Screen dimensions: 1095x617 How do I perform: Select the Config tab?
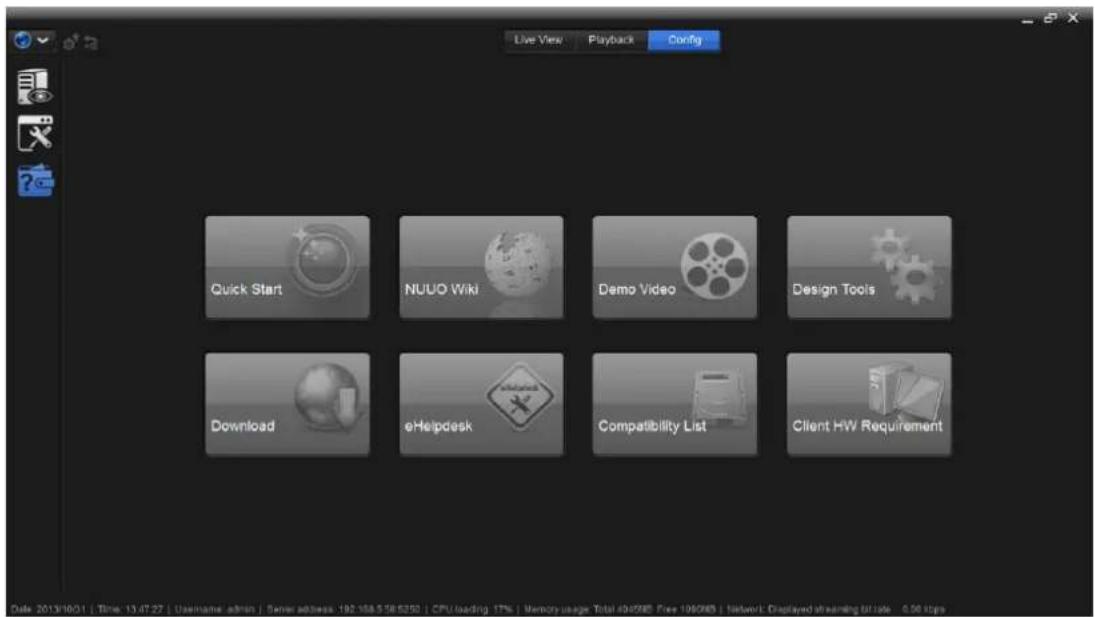pyautogui.click(x=684, y=40)
